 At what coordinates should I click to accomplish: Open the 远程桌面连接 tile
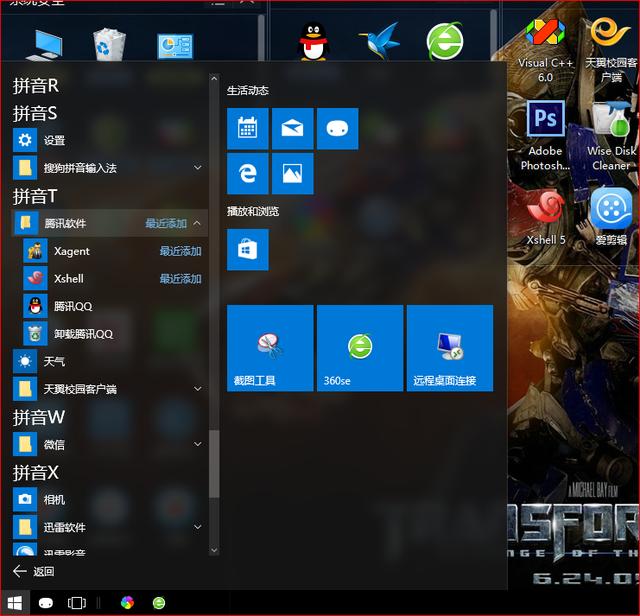[x=449, y=348]
